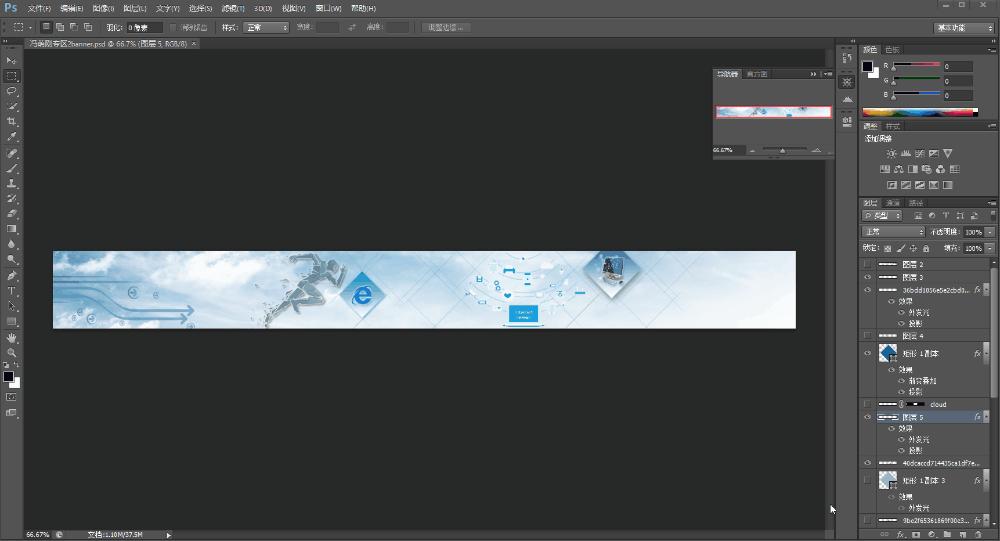
Task: Open layer blend mode dropdown
Action: pyautogui.click(x=893, y=232)
